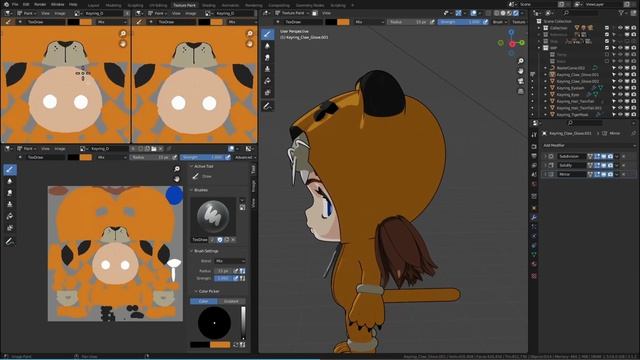Hide Keyring_Eyelash in viewport via eye icon

pos(620,88)
